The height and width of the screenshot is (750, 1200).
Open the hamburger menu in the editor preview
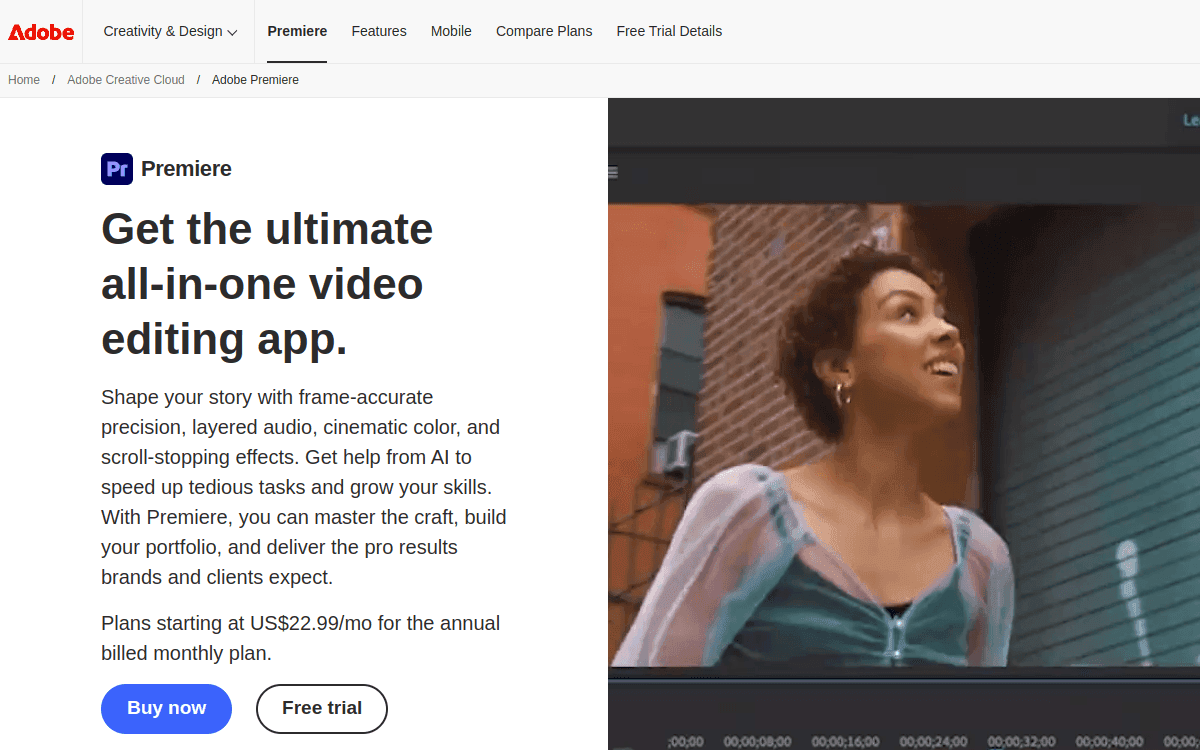pos(612,170)
